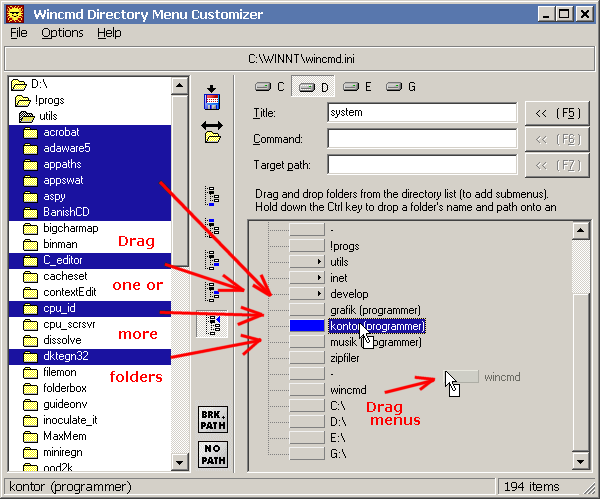Click the folder icon next to C_editor
Screen dimensions: 600x499
coord(30,261)
